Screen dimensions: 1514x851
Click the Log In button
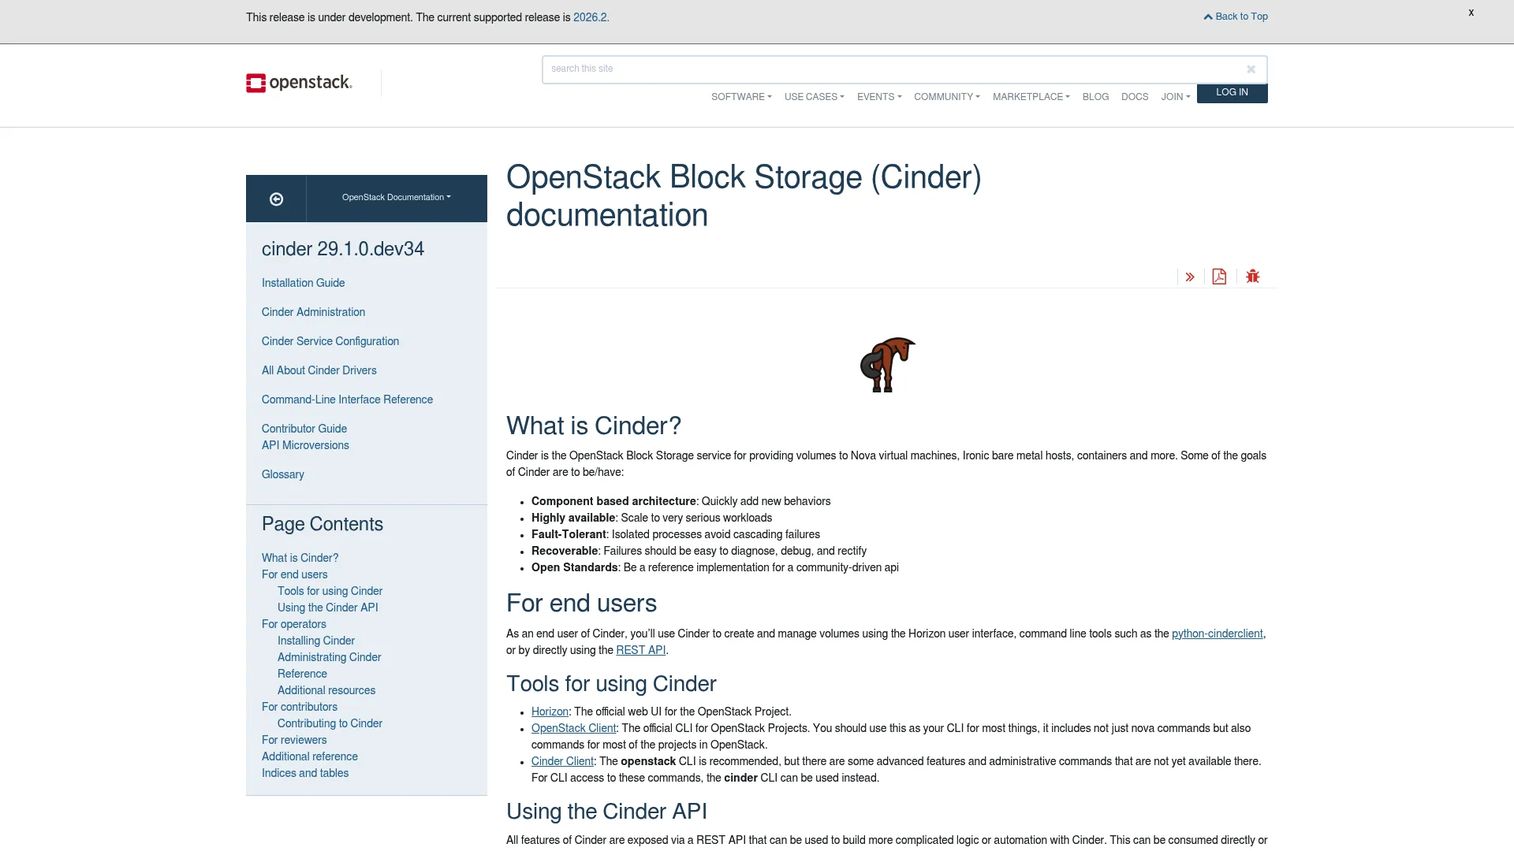point(1232,93)
